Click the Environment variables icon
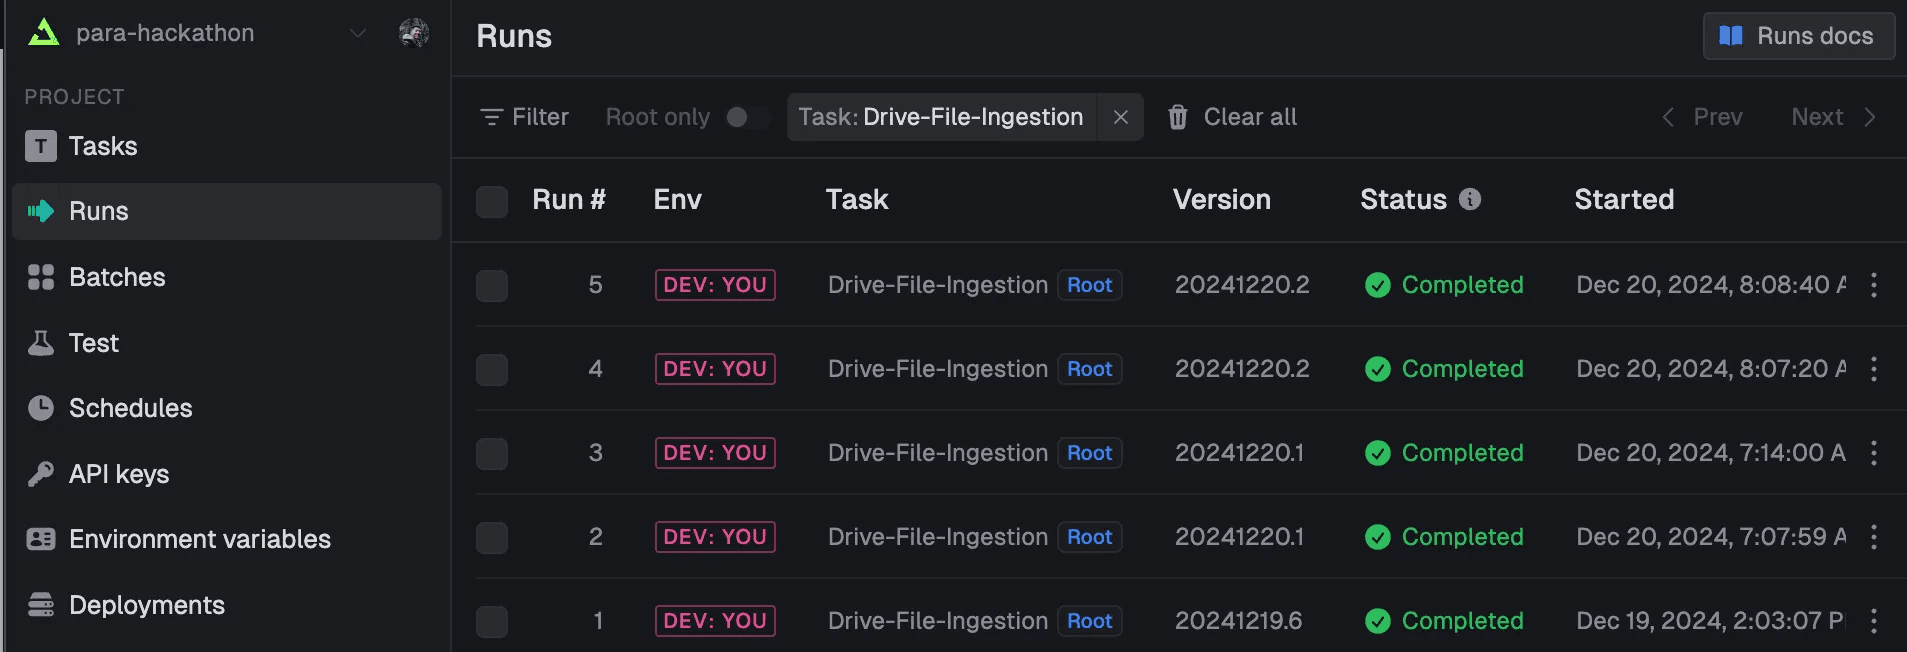1907x652 pixels. pos(41,539)
